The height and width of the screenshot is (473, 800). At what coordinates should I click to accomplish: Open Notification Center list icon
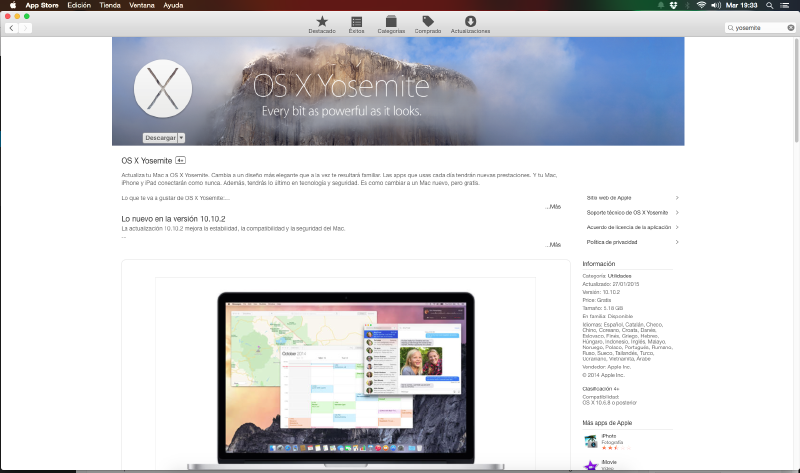[x=785, y=5]
